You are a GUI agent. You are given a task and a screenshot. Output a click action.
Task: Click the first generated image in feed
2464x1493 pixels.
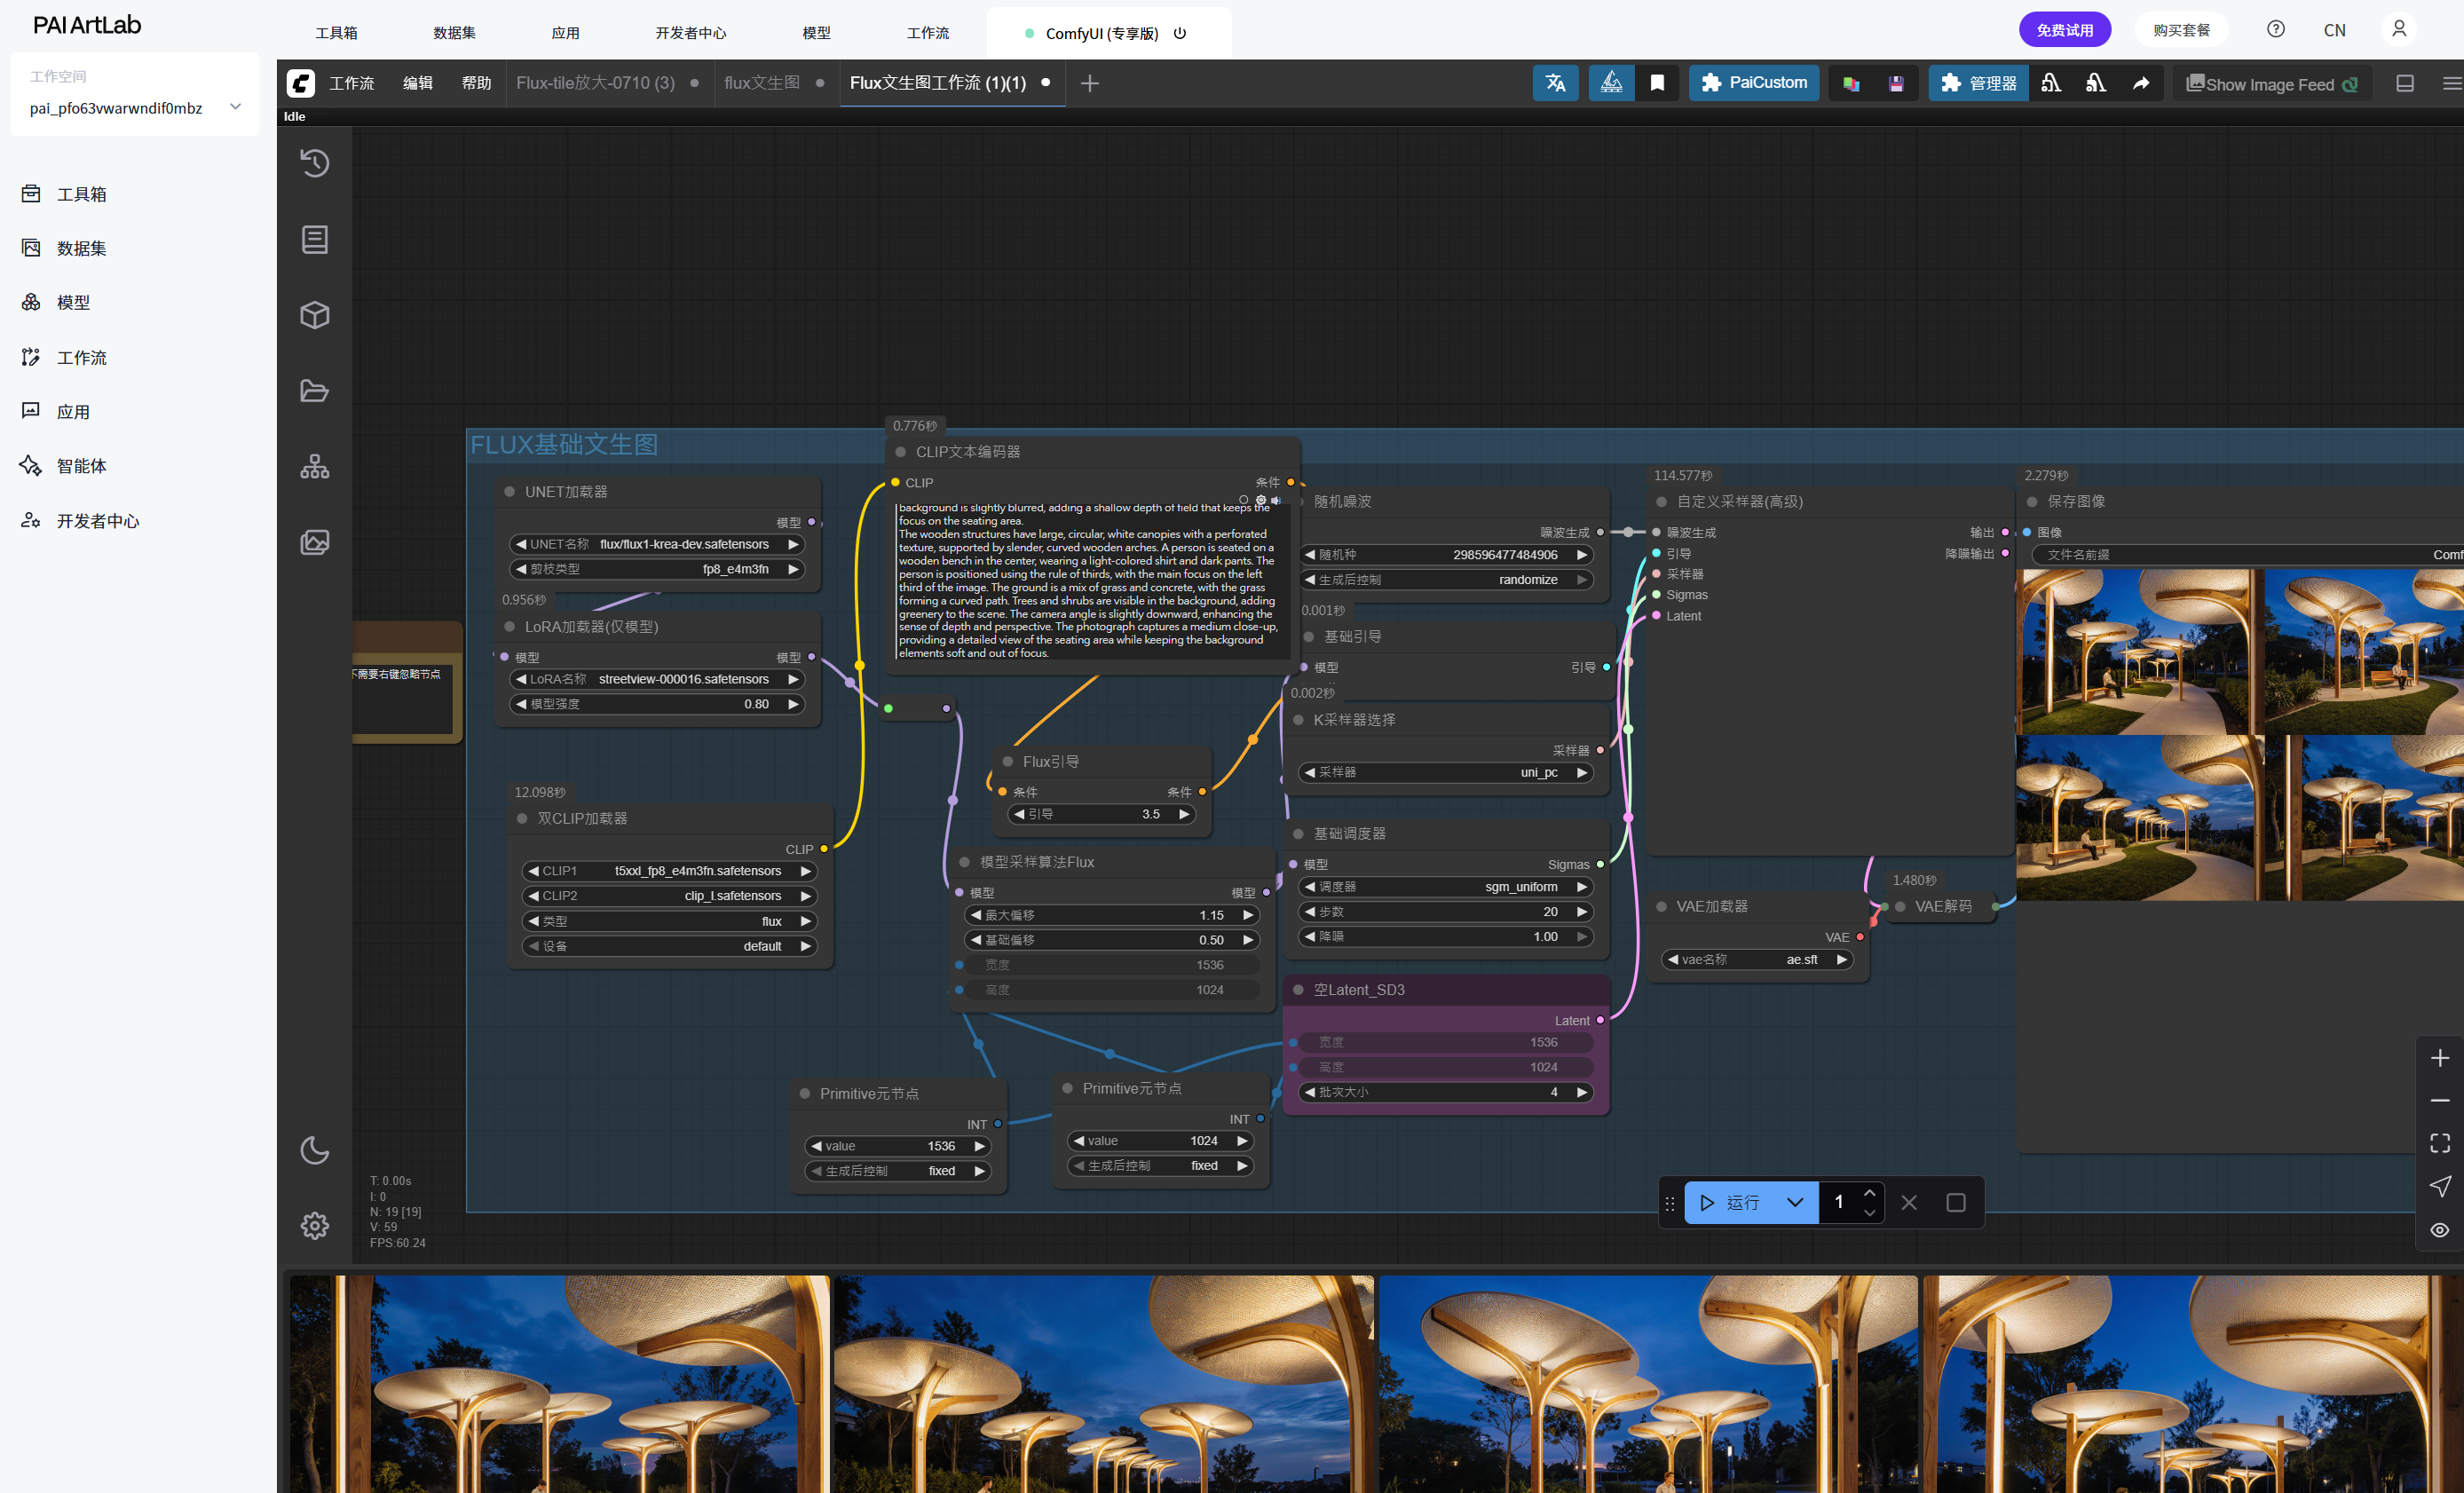coord(559,1383)
